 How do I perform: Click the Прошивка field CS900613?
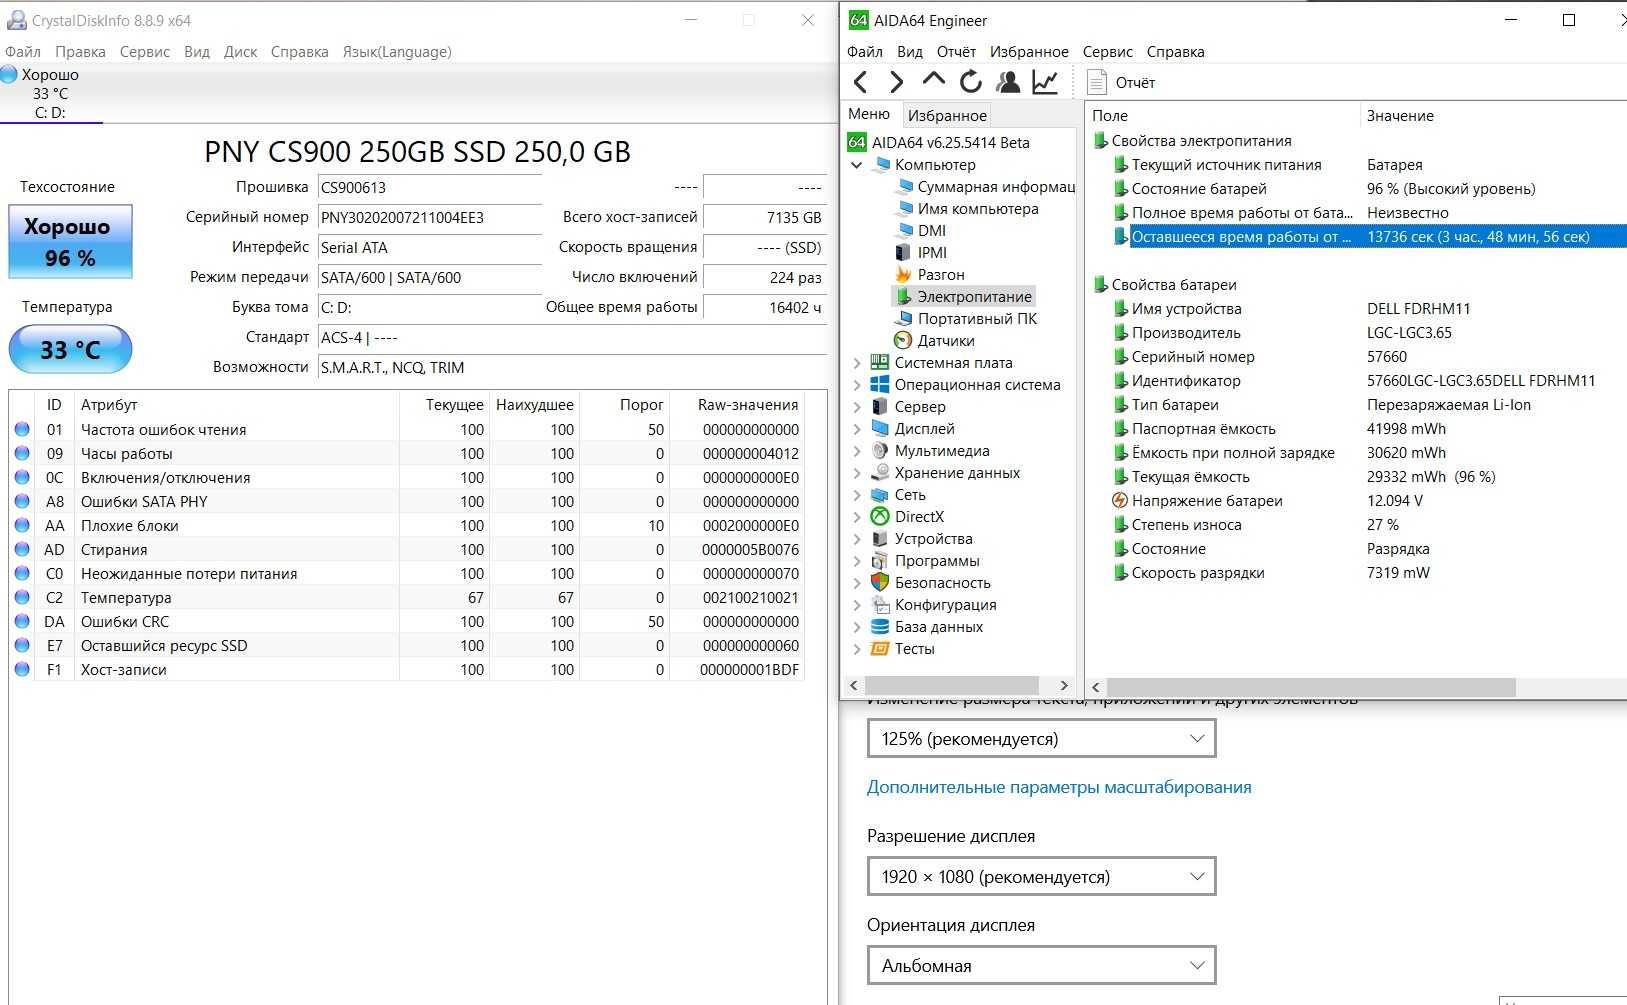click(430, 188)
